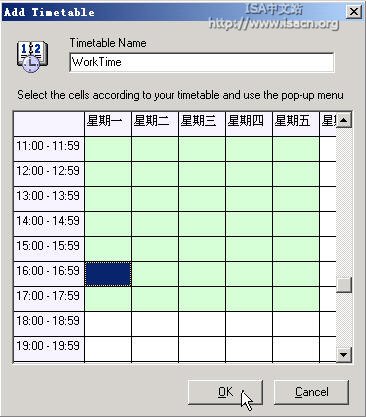Click the Cancel button

[x=311, y=392]
